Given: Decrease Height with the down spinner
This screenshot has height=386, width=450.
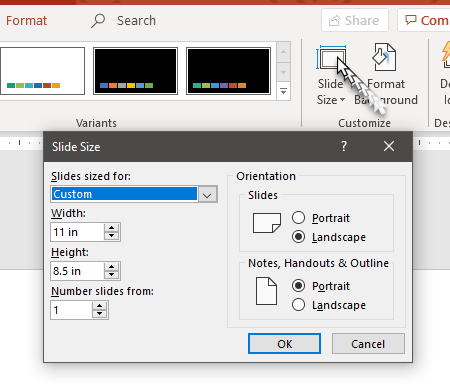Looking at the screenshot, I should pyautogui.click(x=111, y=275).
